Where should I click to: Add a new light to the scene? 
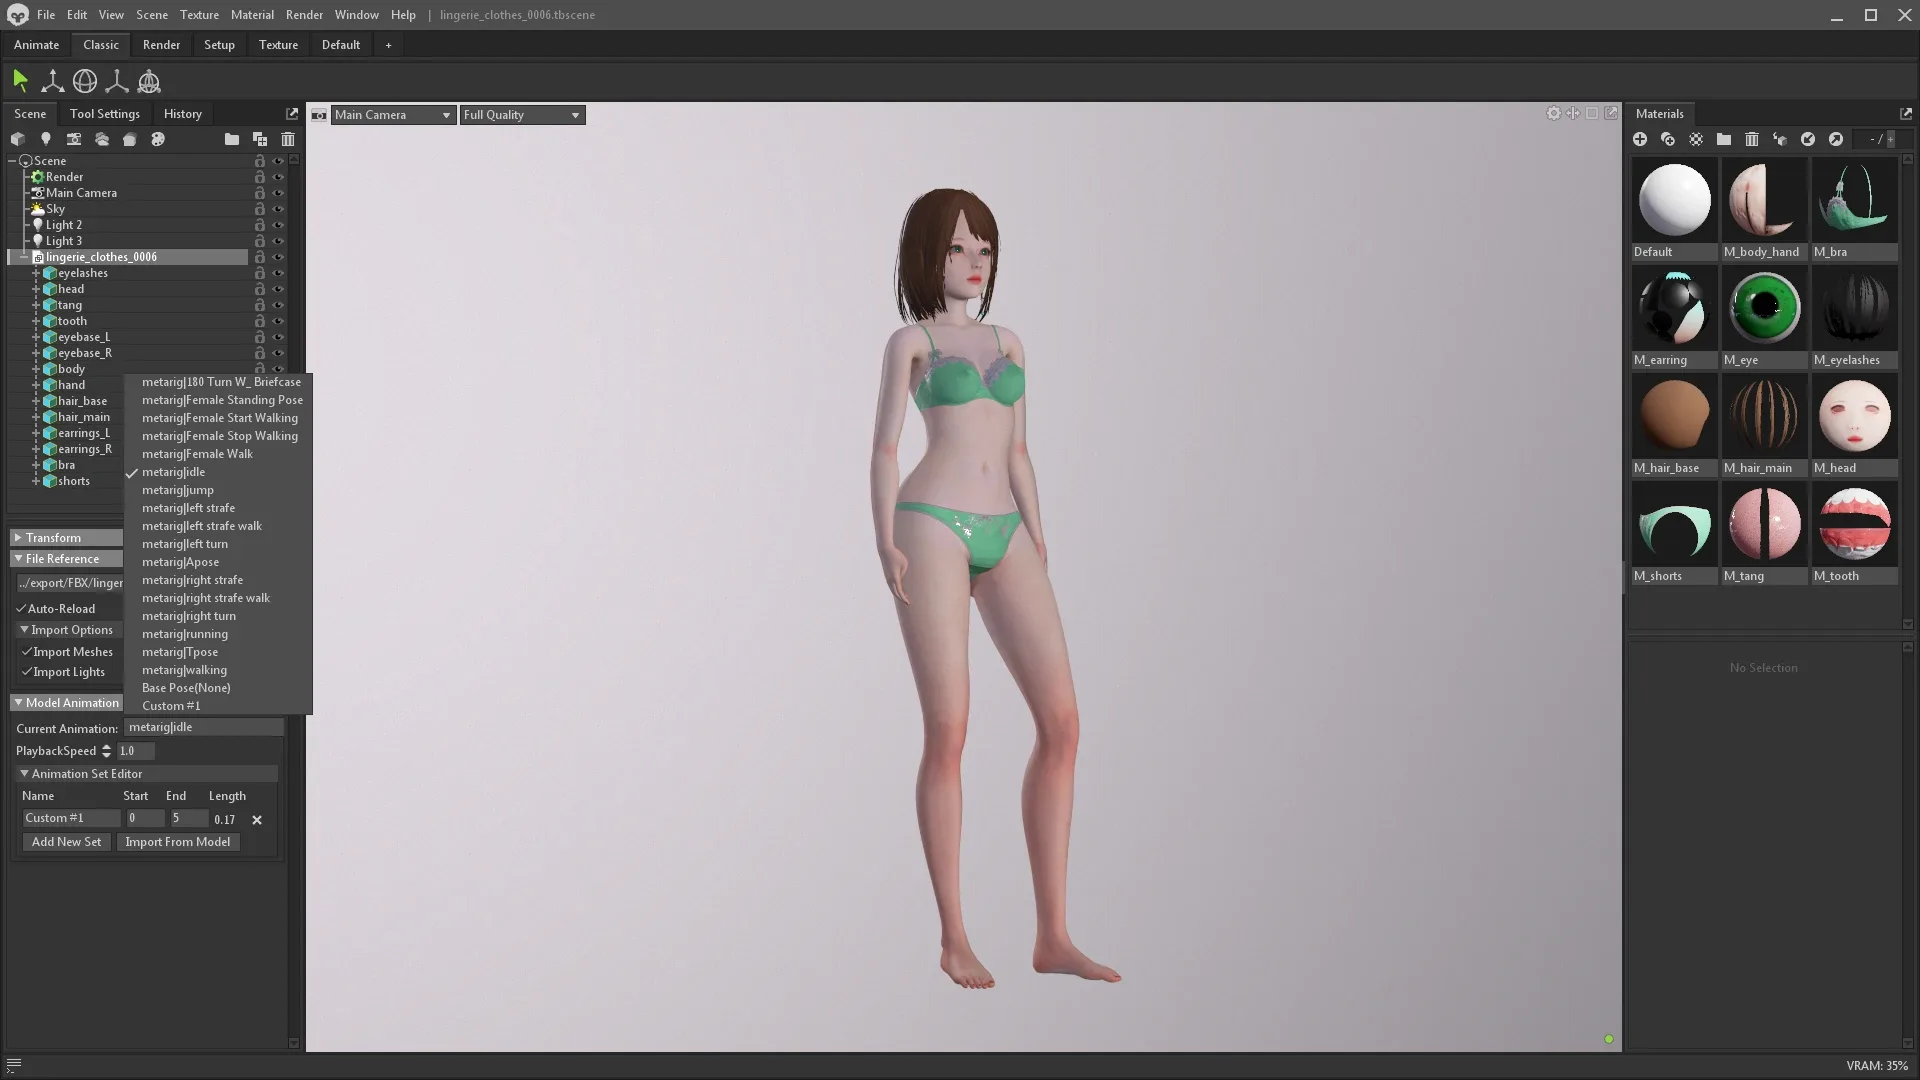tap(46, 139)
